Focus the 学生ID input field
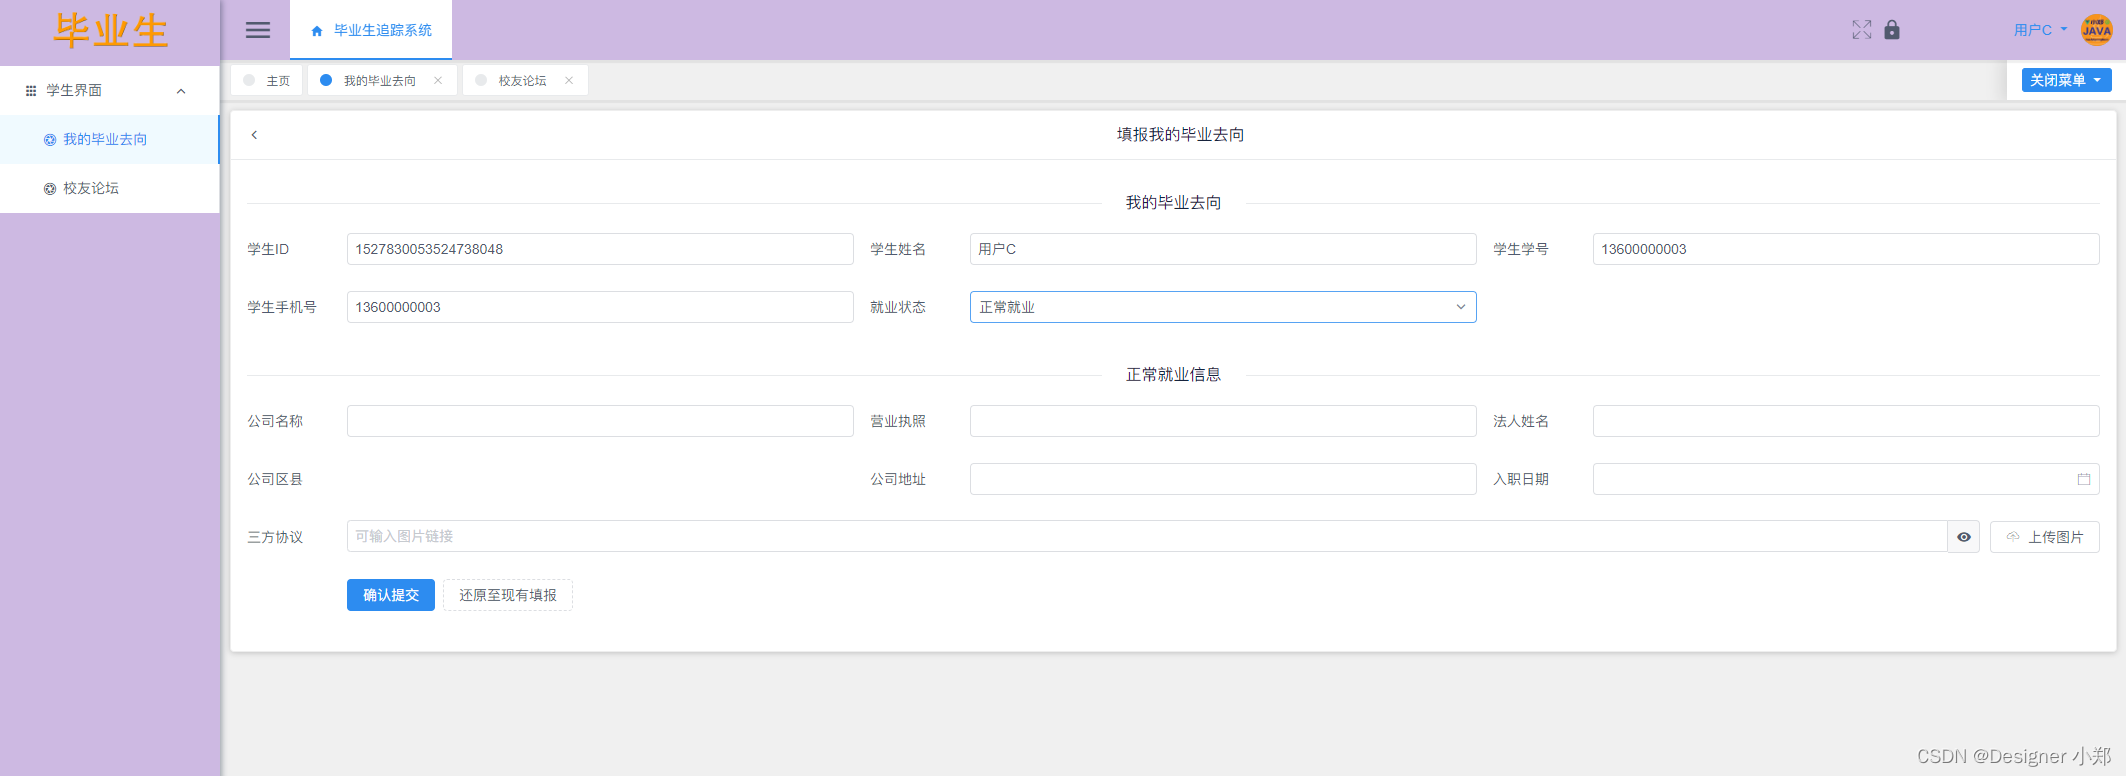This screenshot has height=776, width=2126. click(600, 249)
